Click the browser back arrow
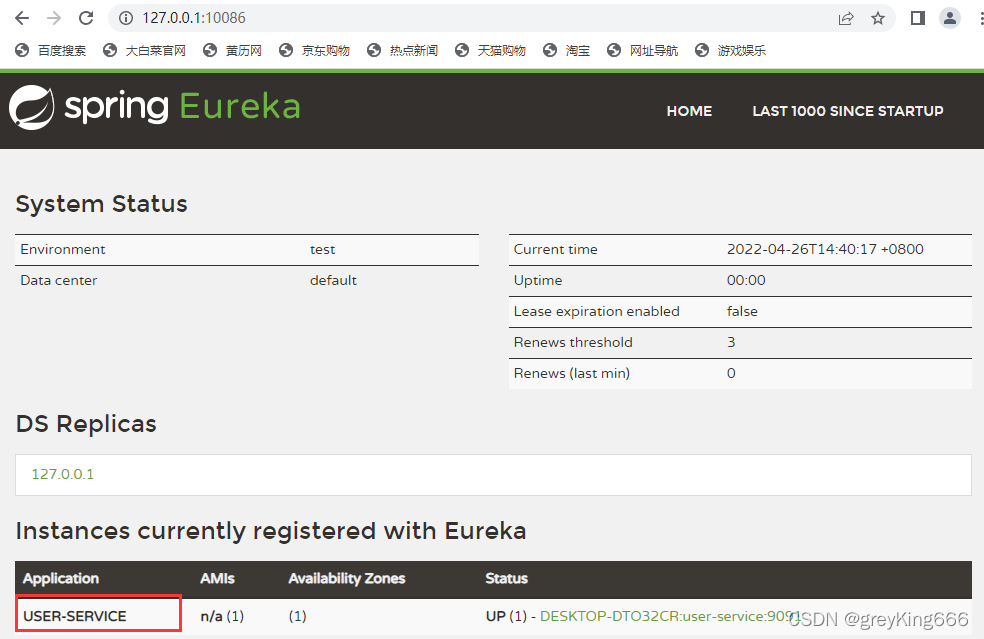Screen dimensions: 984x639 22,18
